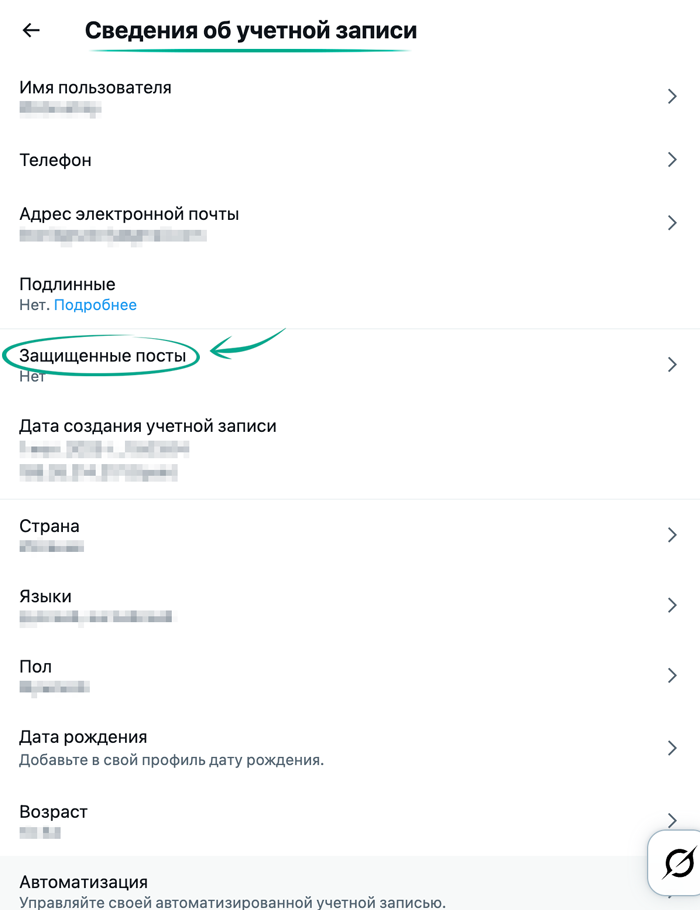Open the Языки row chevron
This screenshot has height=910, width=700.
tap(672, 605)
